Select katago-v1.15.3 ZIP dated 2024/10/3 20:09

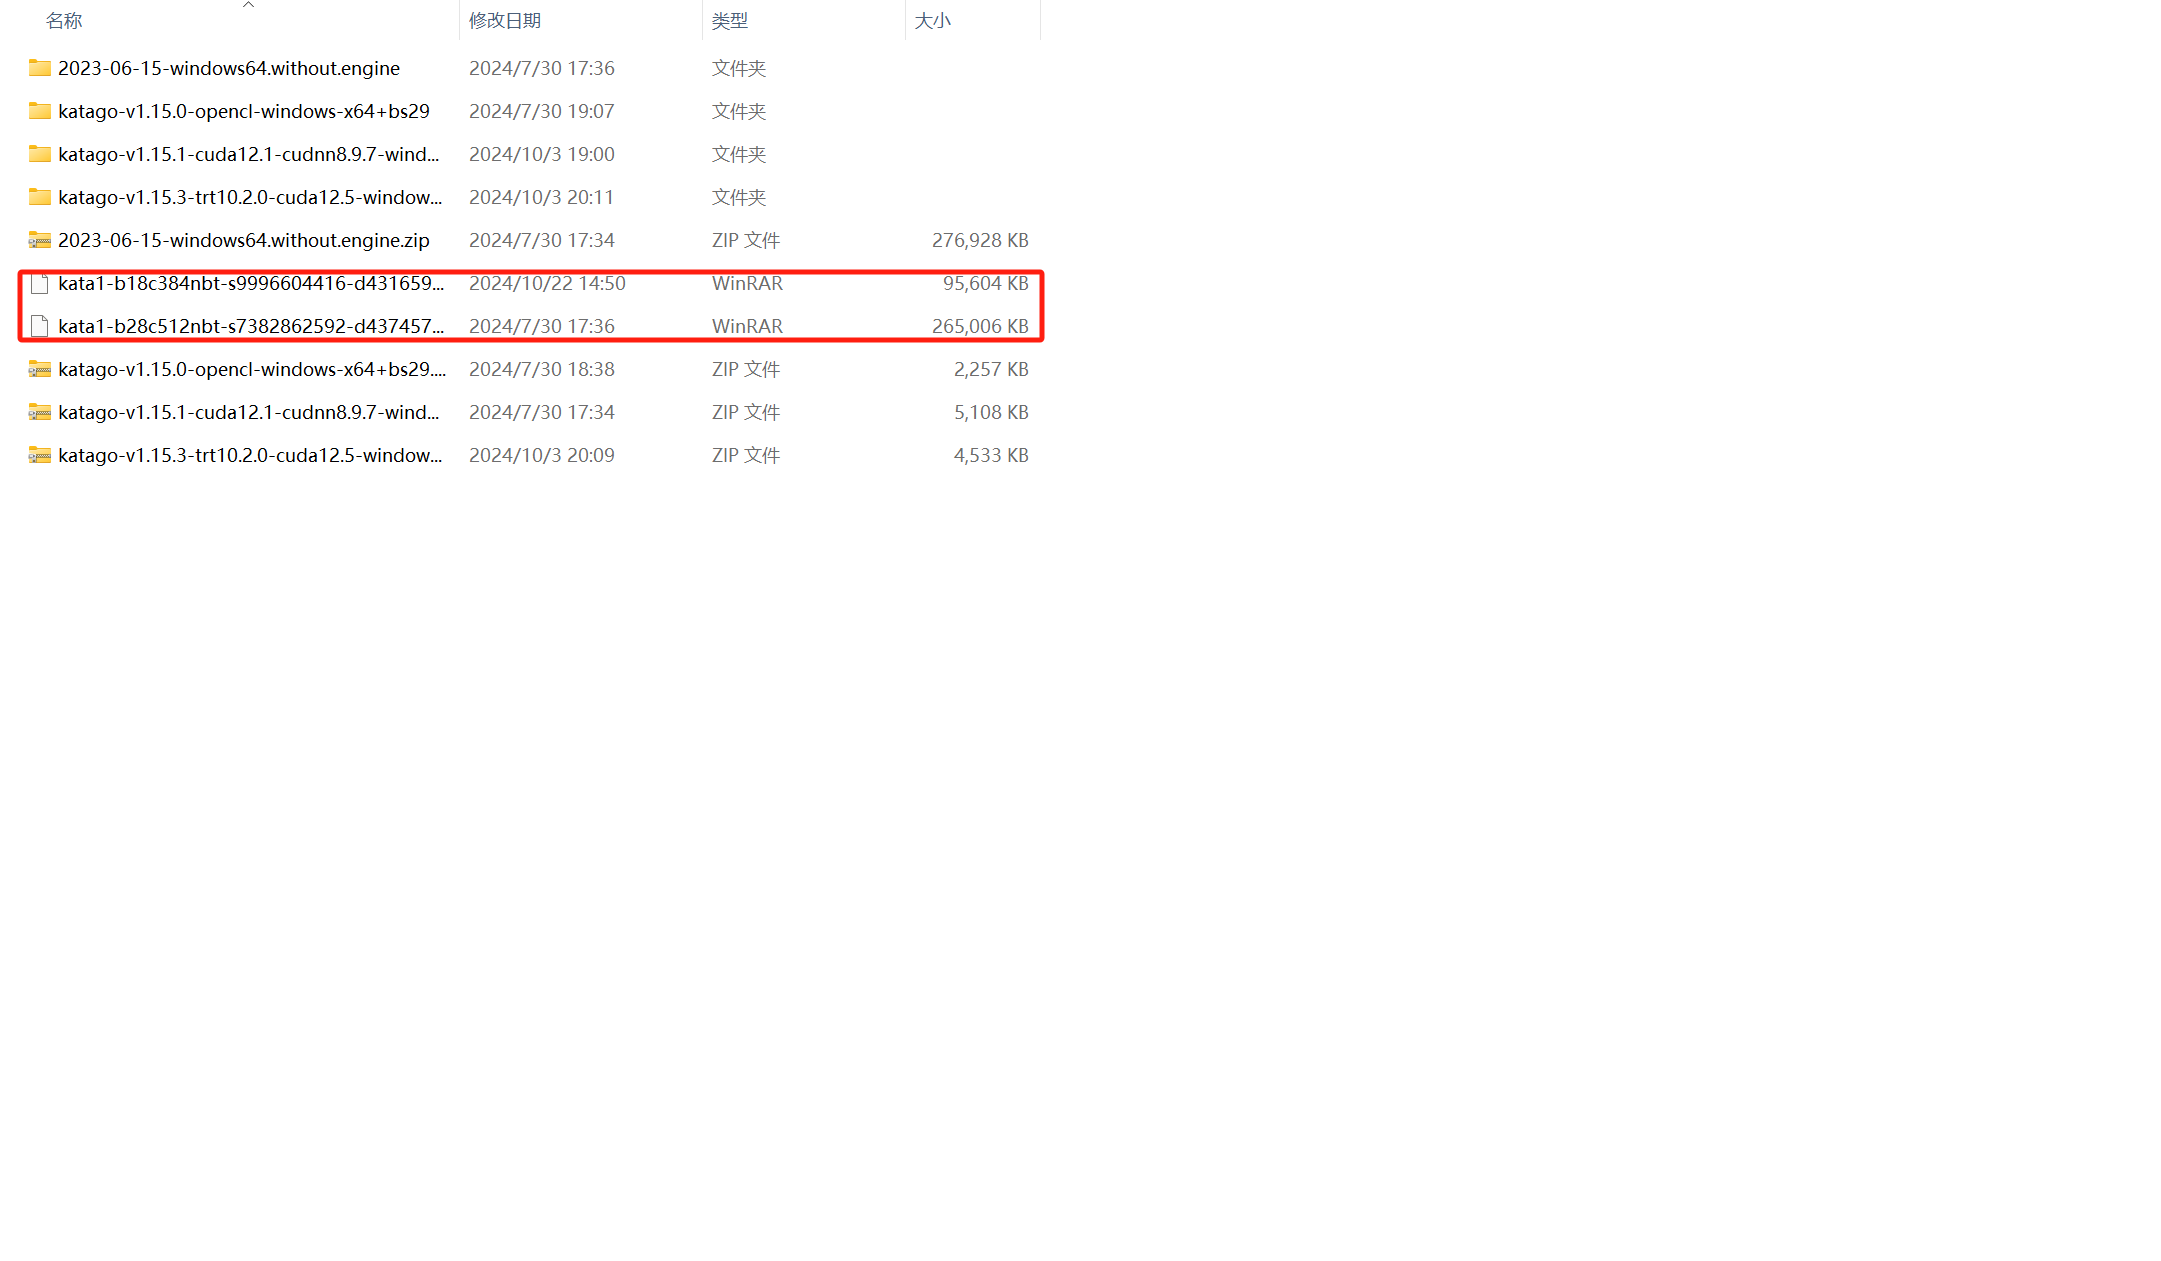coord(250,455)
